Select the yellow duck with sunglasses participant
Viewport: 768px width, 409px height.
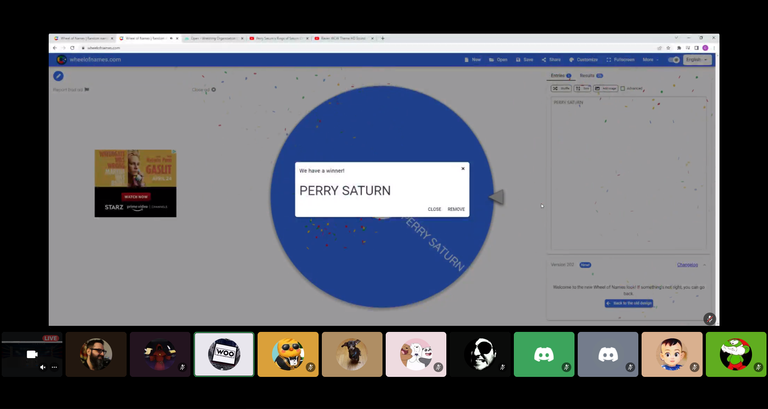coord(288,354)
